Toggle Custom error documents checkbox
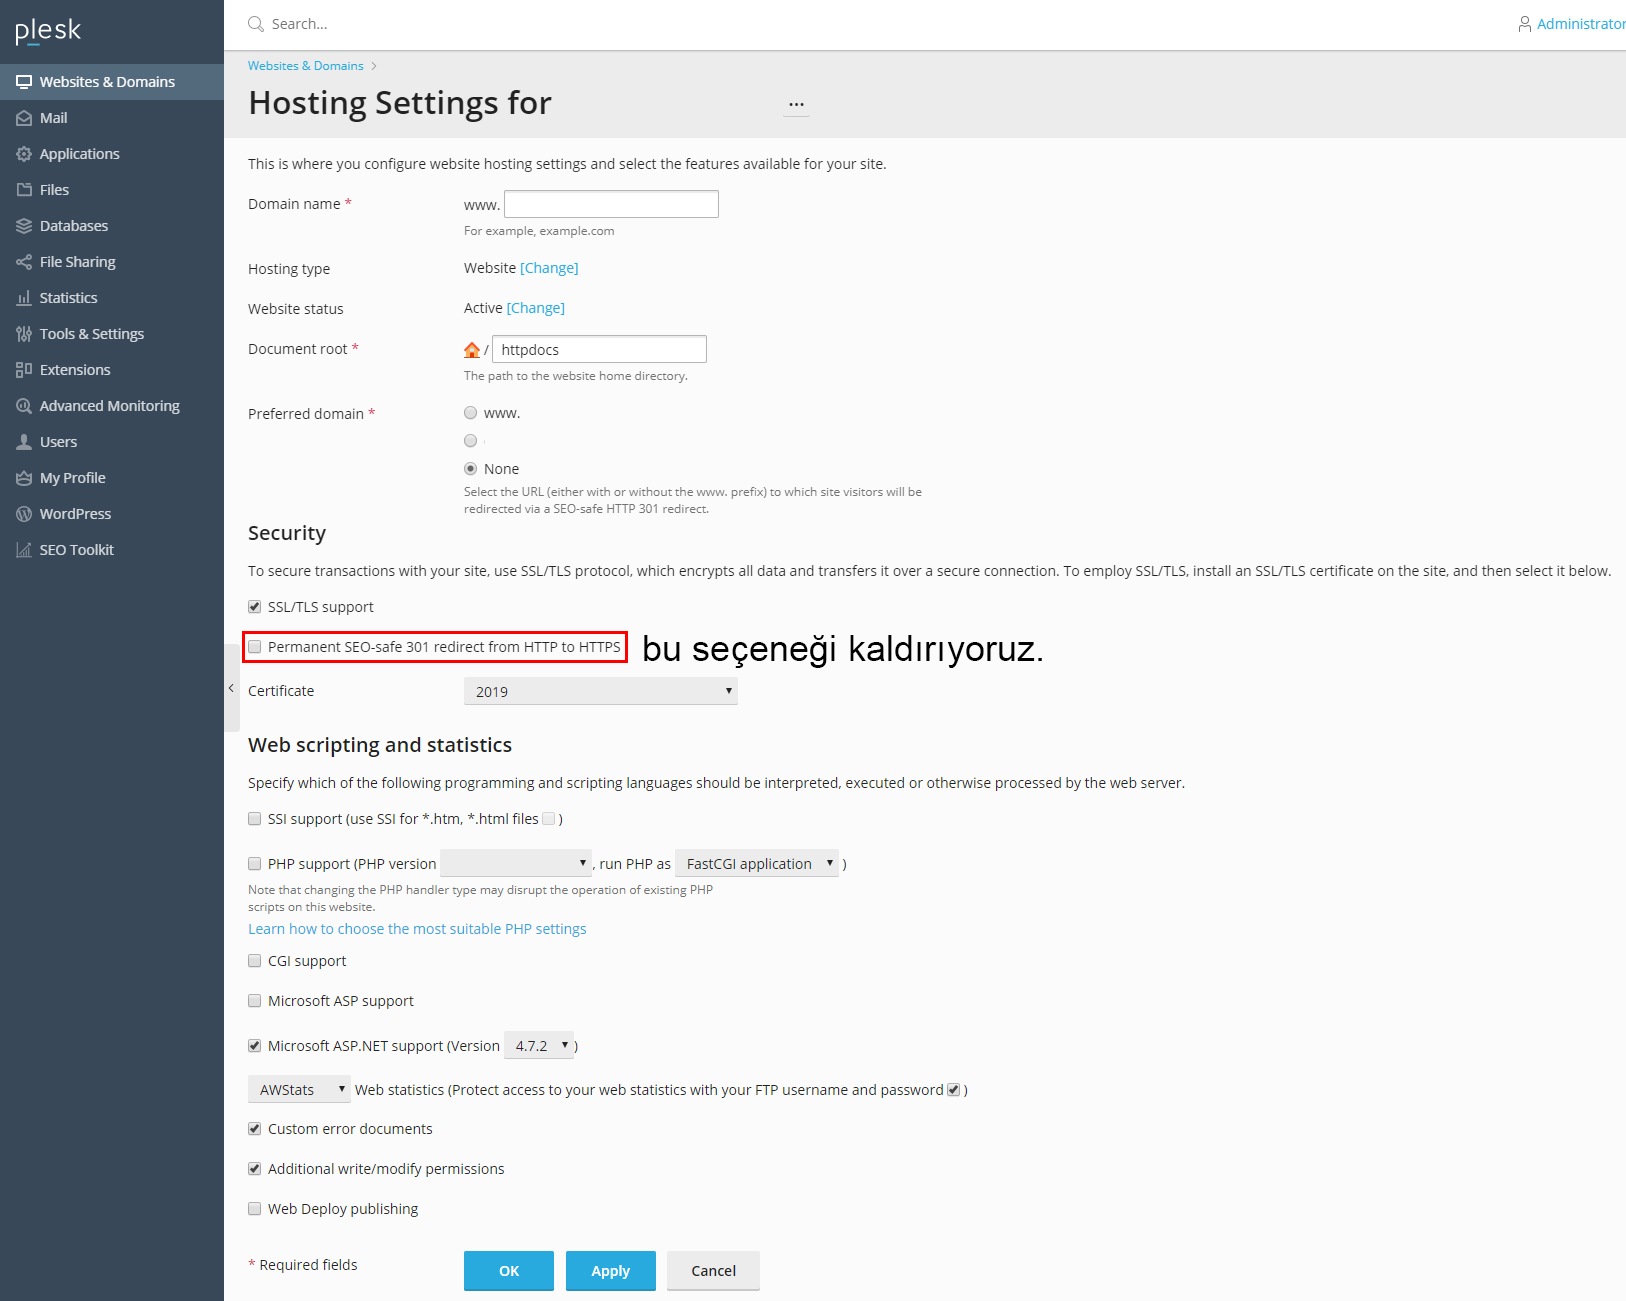 [x=255, y=1129]
